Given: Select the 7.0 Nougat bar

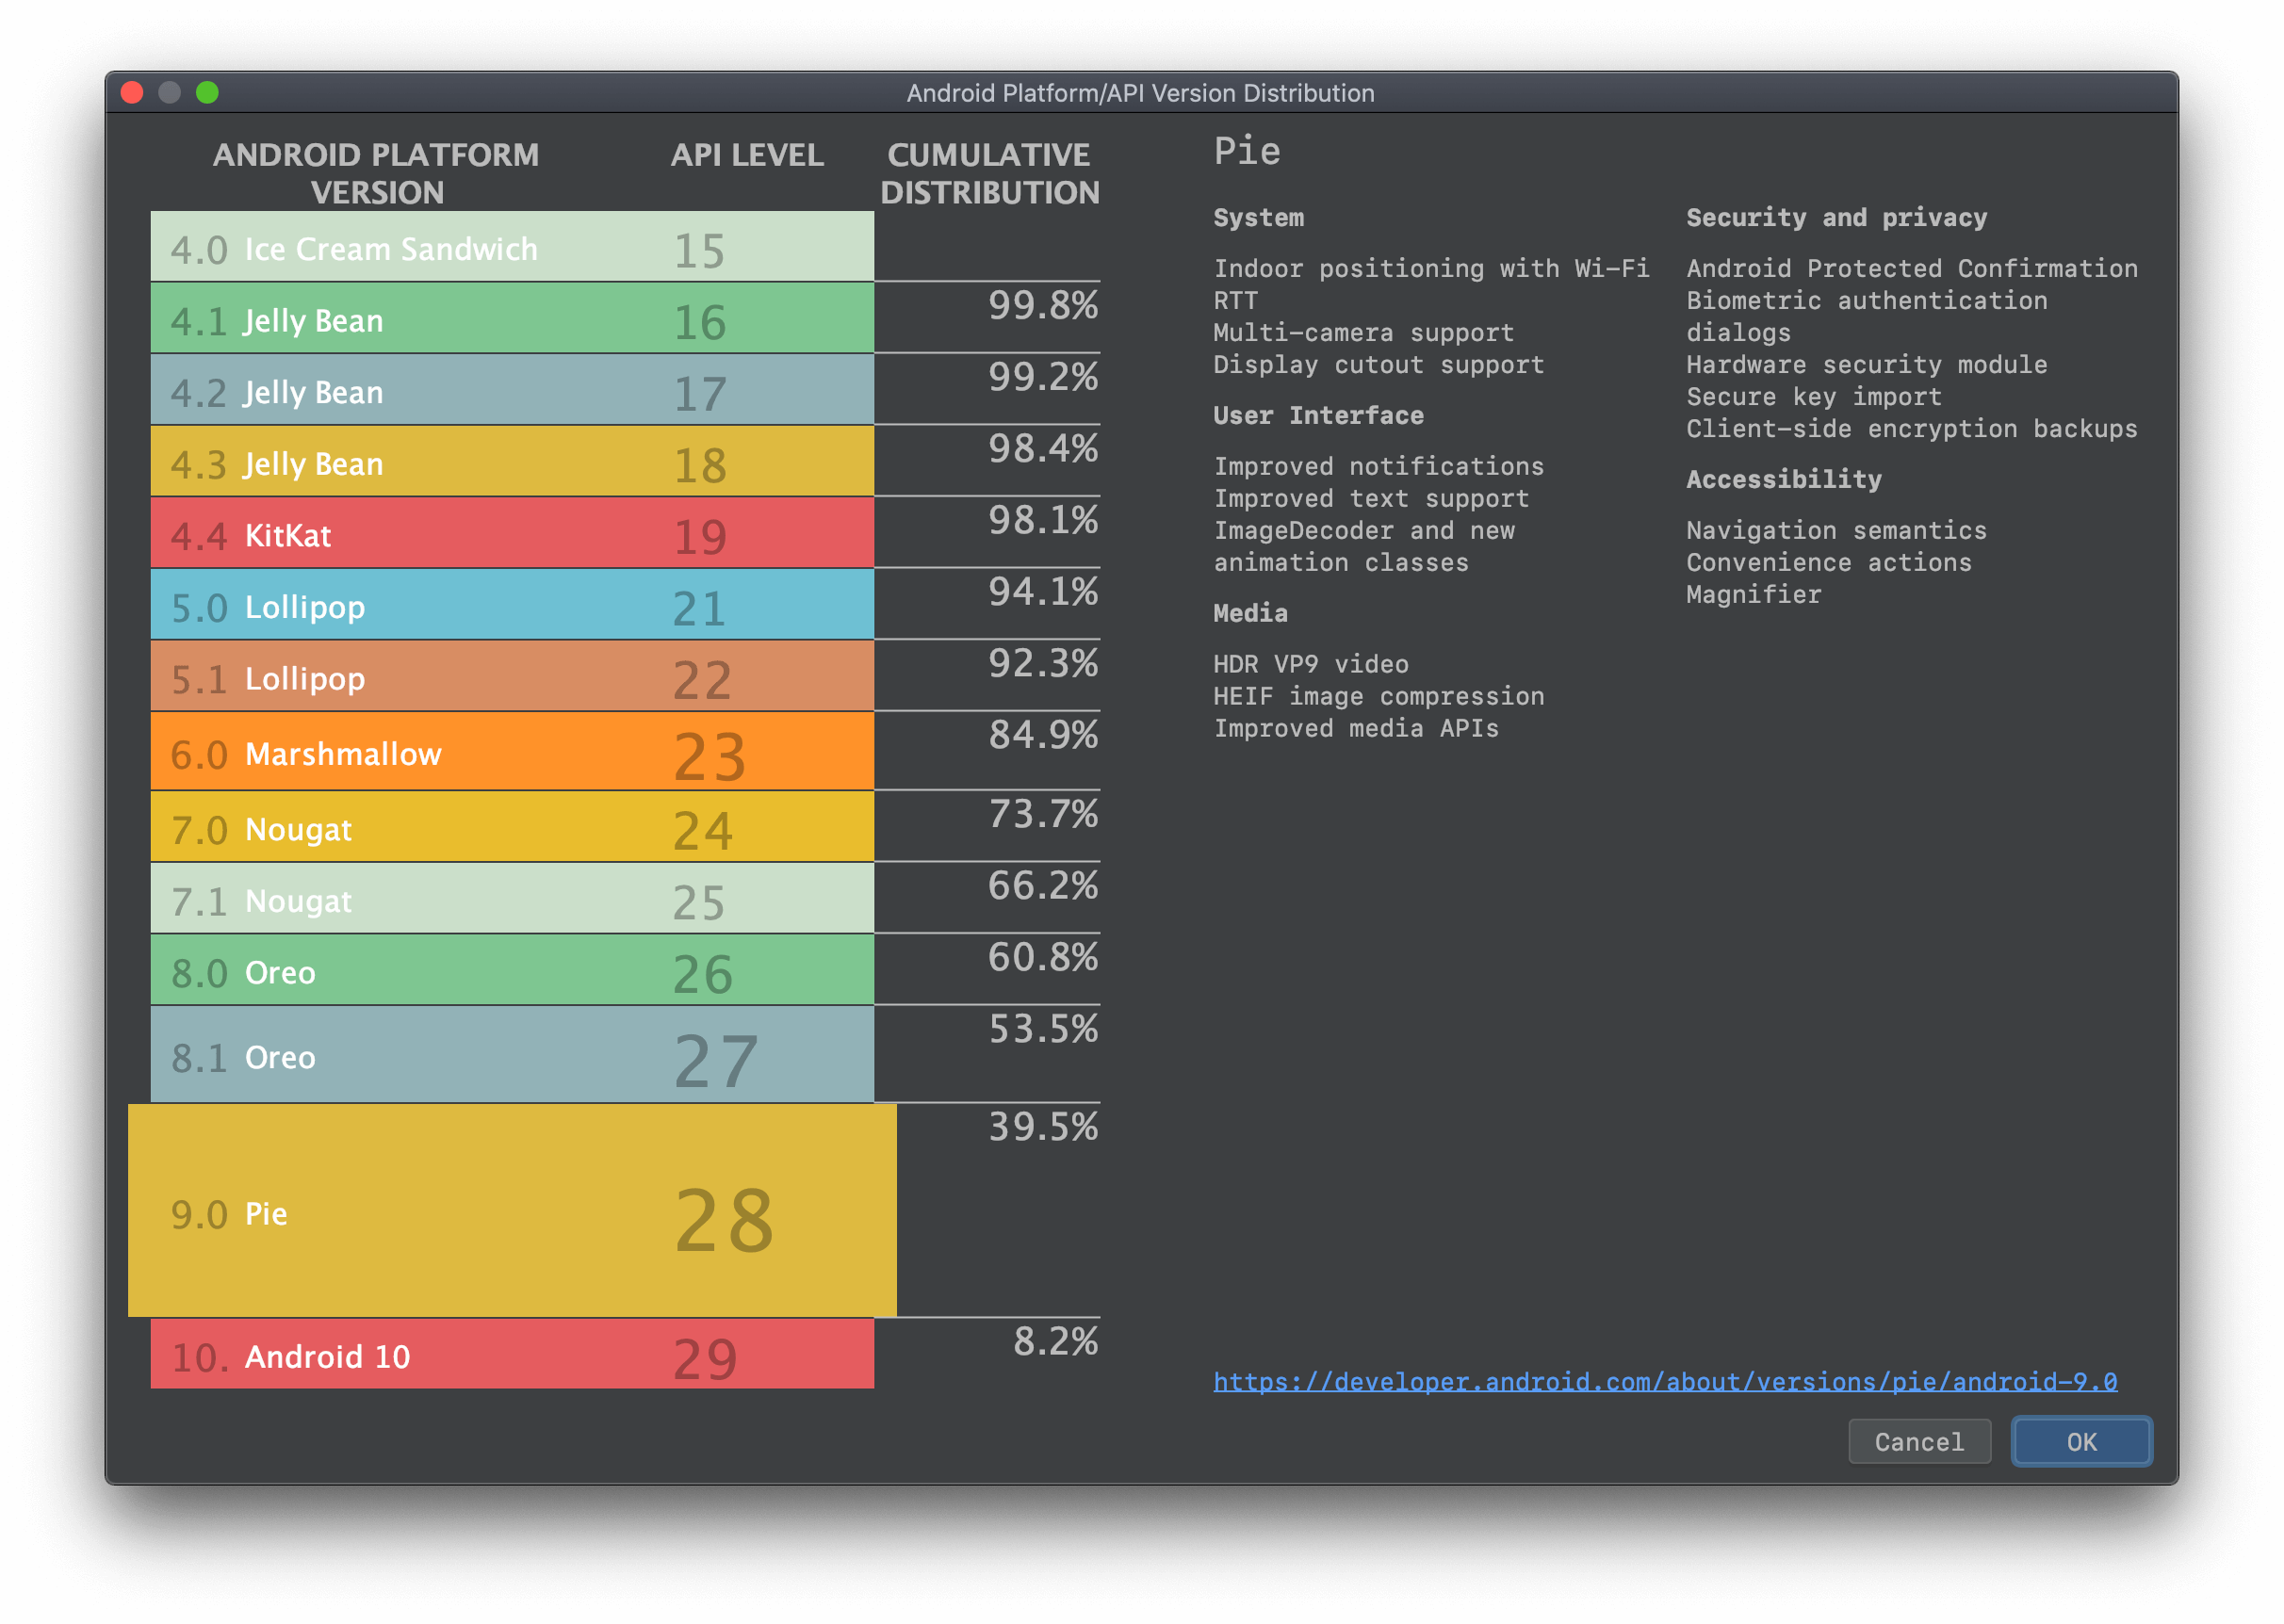Looking at the screenshot, I should [x=511, y=828].
